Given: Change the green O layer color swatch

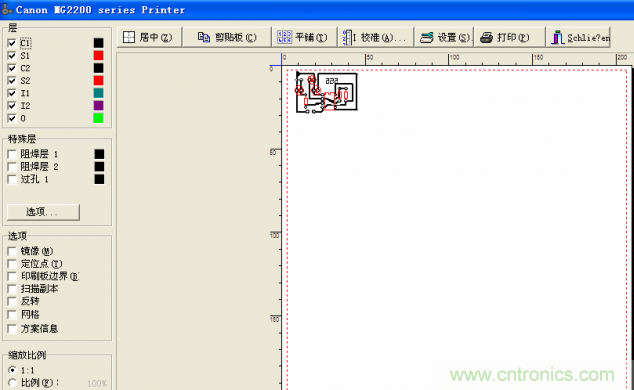Looking at the screenshot, I should tap(99, 118).
